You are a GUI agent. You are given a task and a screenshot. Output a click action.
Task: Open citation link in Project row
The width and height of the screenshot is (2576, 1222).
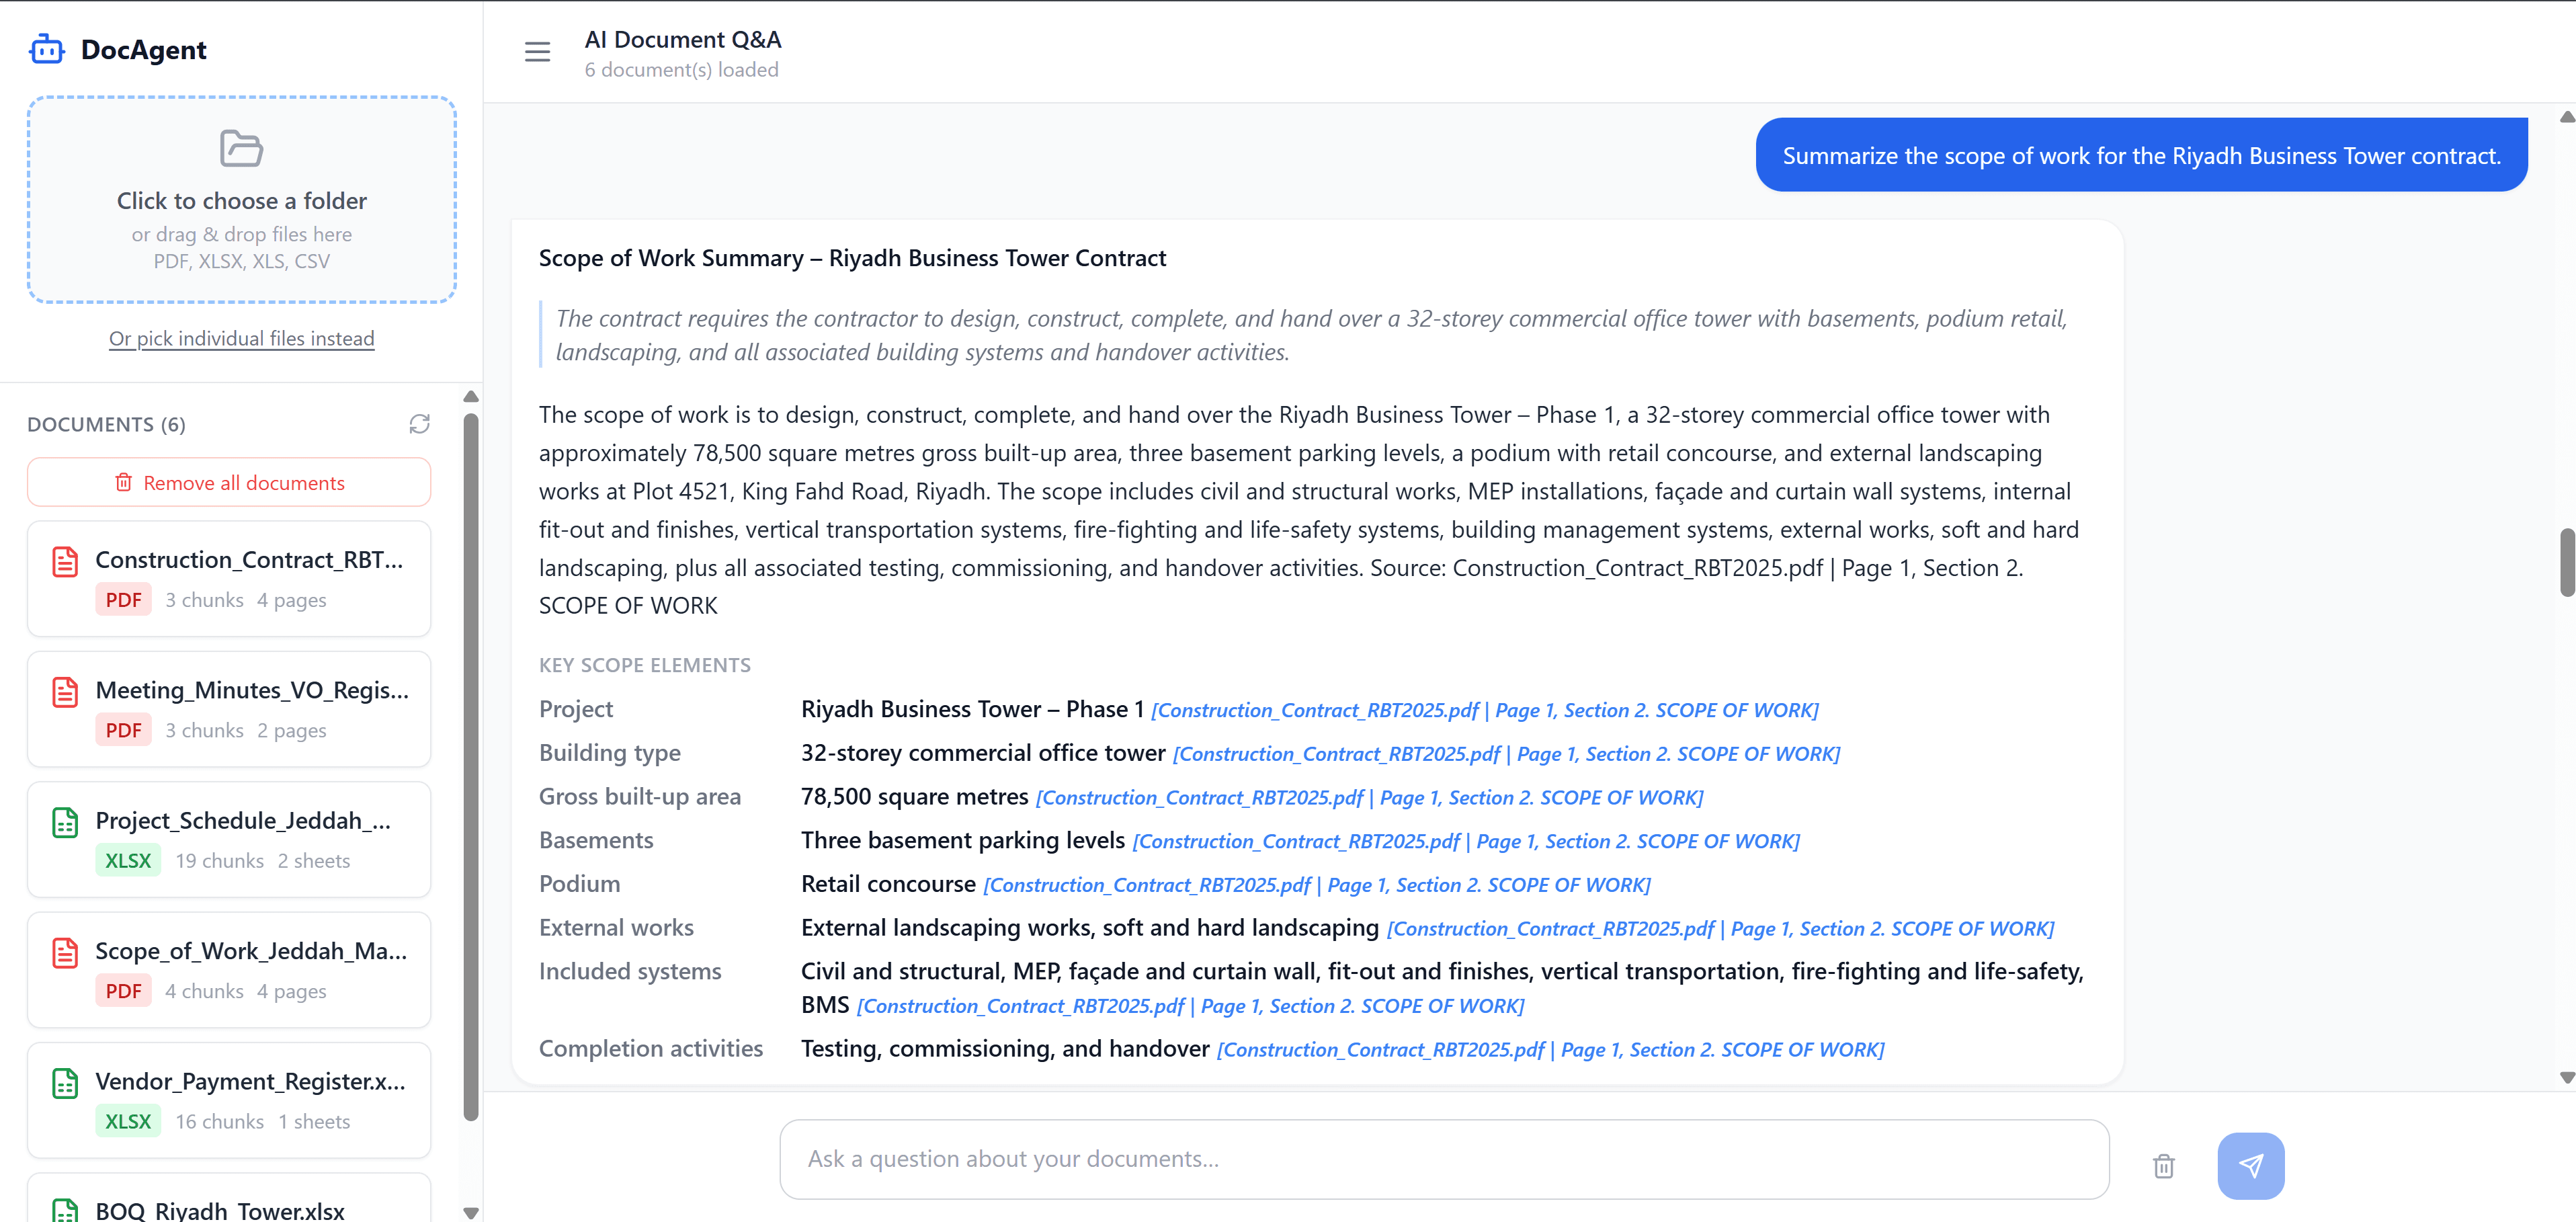click(1484, 711)
